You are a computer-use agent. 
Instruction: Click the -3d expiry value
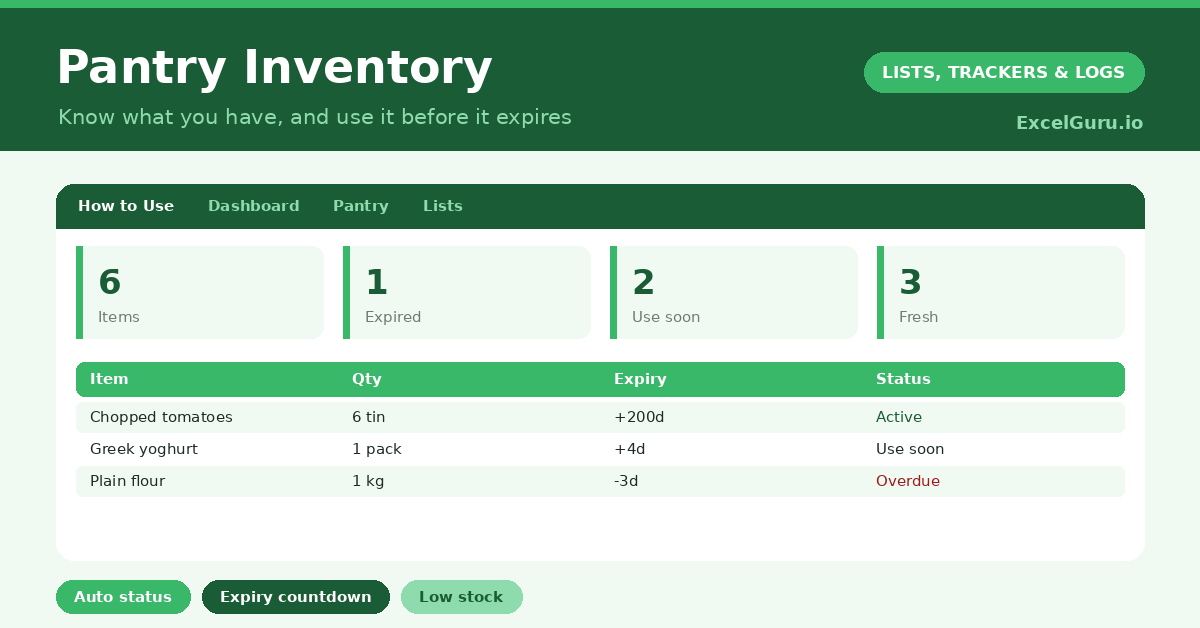[x=626, y=481]
